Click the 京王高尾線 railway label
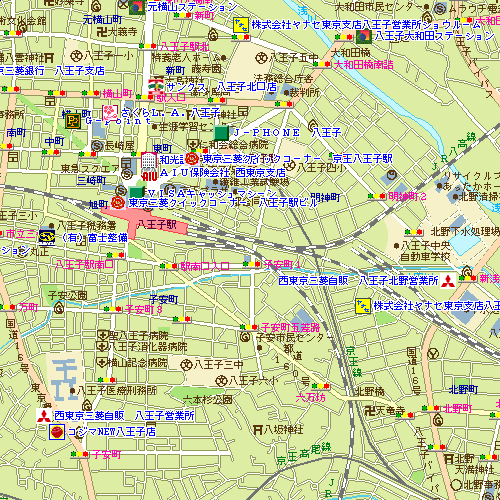Viewport: 500px width, 500px height. point(304,453)
